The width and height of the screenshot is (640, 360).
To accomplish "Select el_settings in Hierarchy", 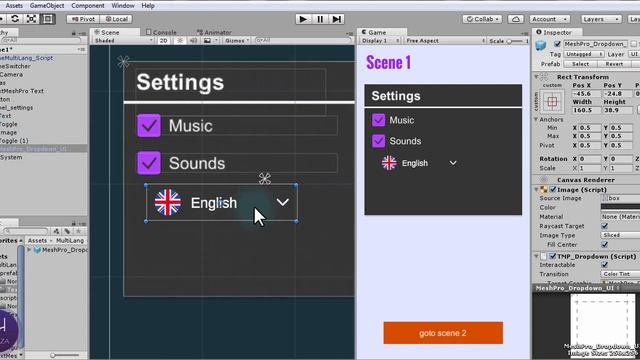I will pyautogui.click(x=17, y=108).
